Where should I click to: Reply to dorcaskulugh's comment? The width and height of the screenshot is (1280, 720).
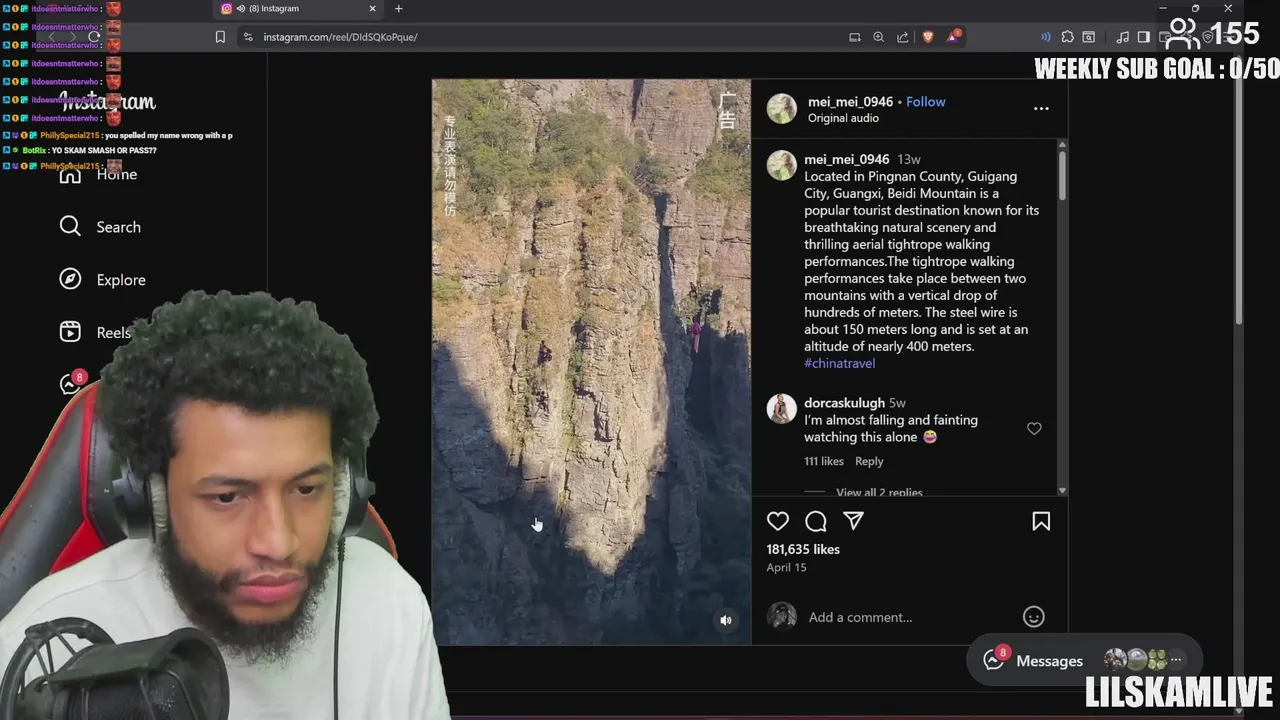click(869, 461)
